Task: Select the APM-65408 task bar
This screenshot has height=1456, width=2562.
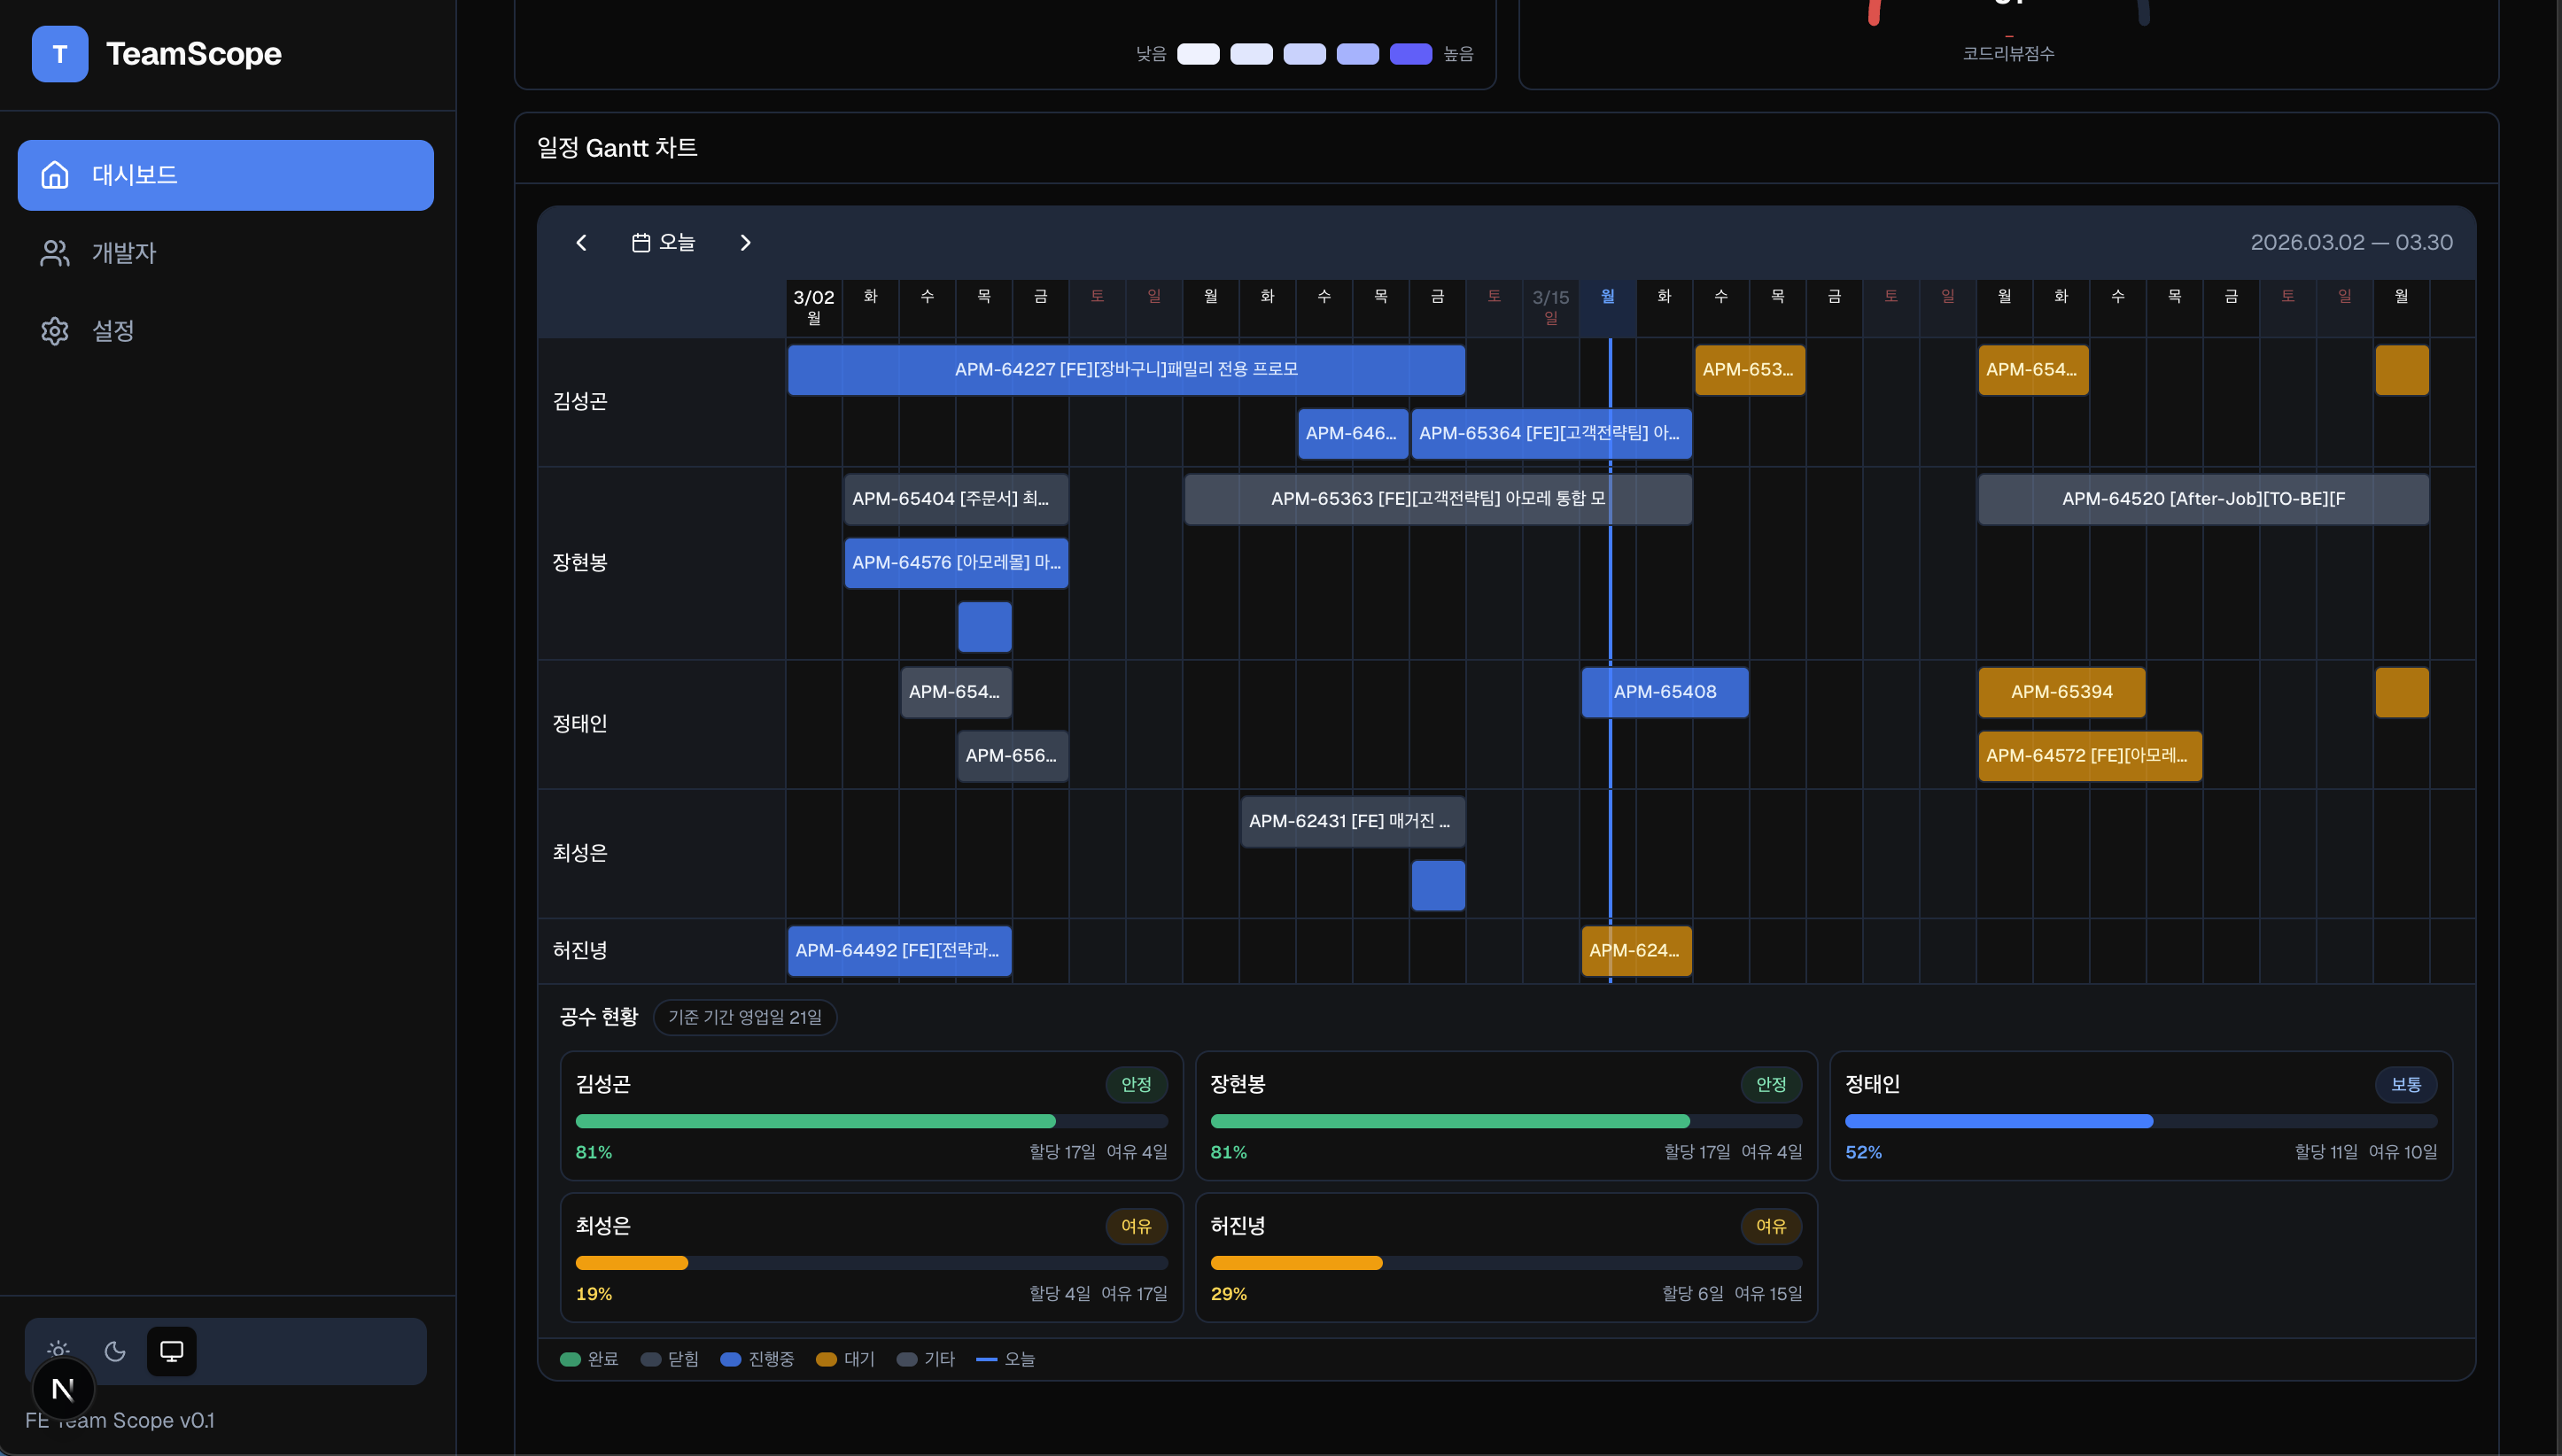Action: 1664,691
